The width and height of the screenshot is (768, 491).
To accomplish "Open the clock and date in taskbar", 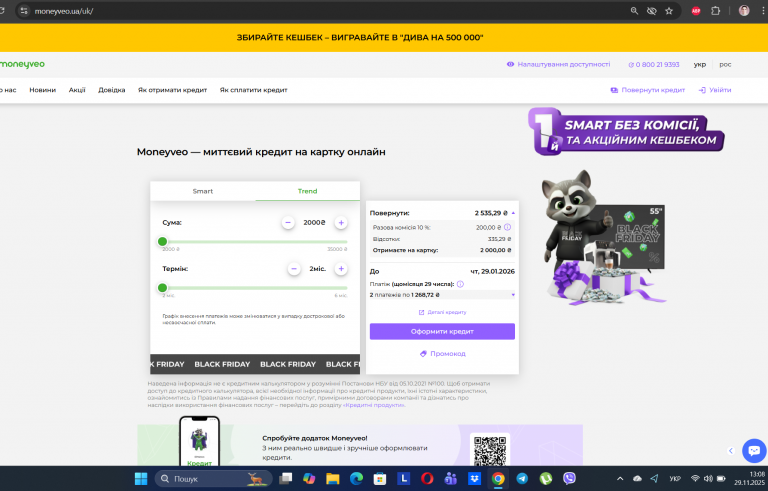I will [x=749, y=479].
